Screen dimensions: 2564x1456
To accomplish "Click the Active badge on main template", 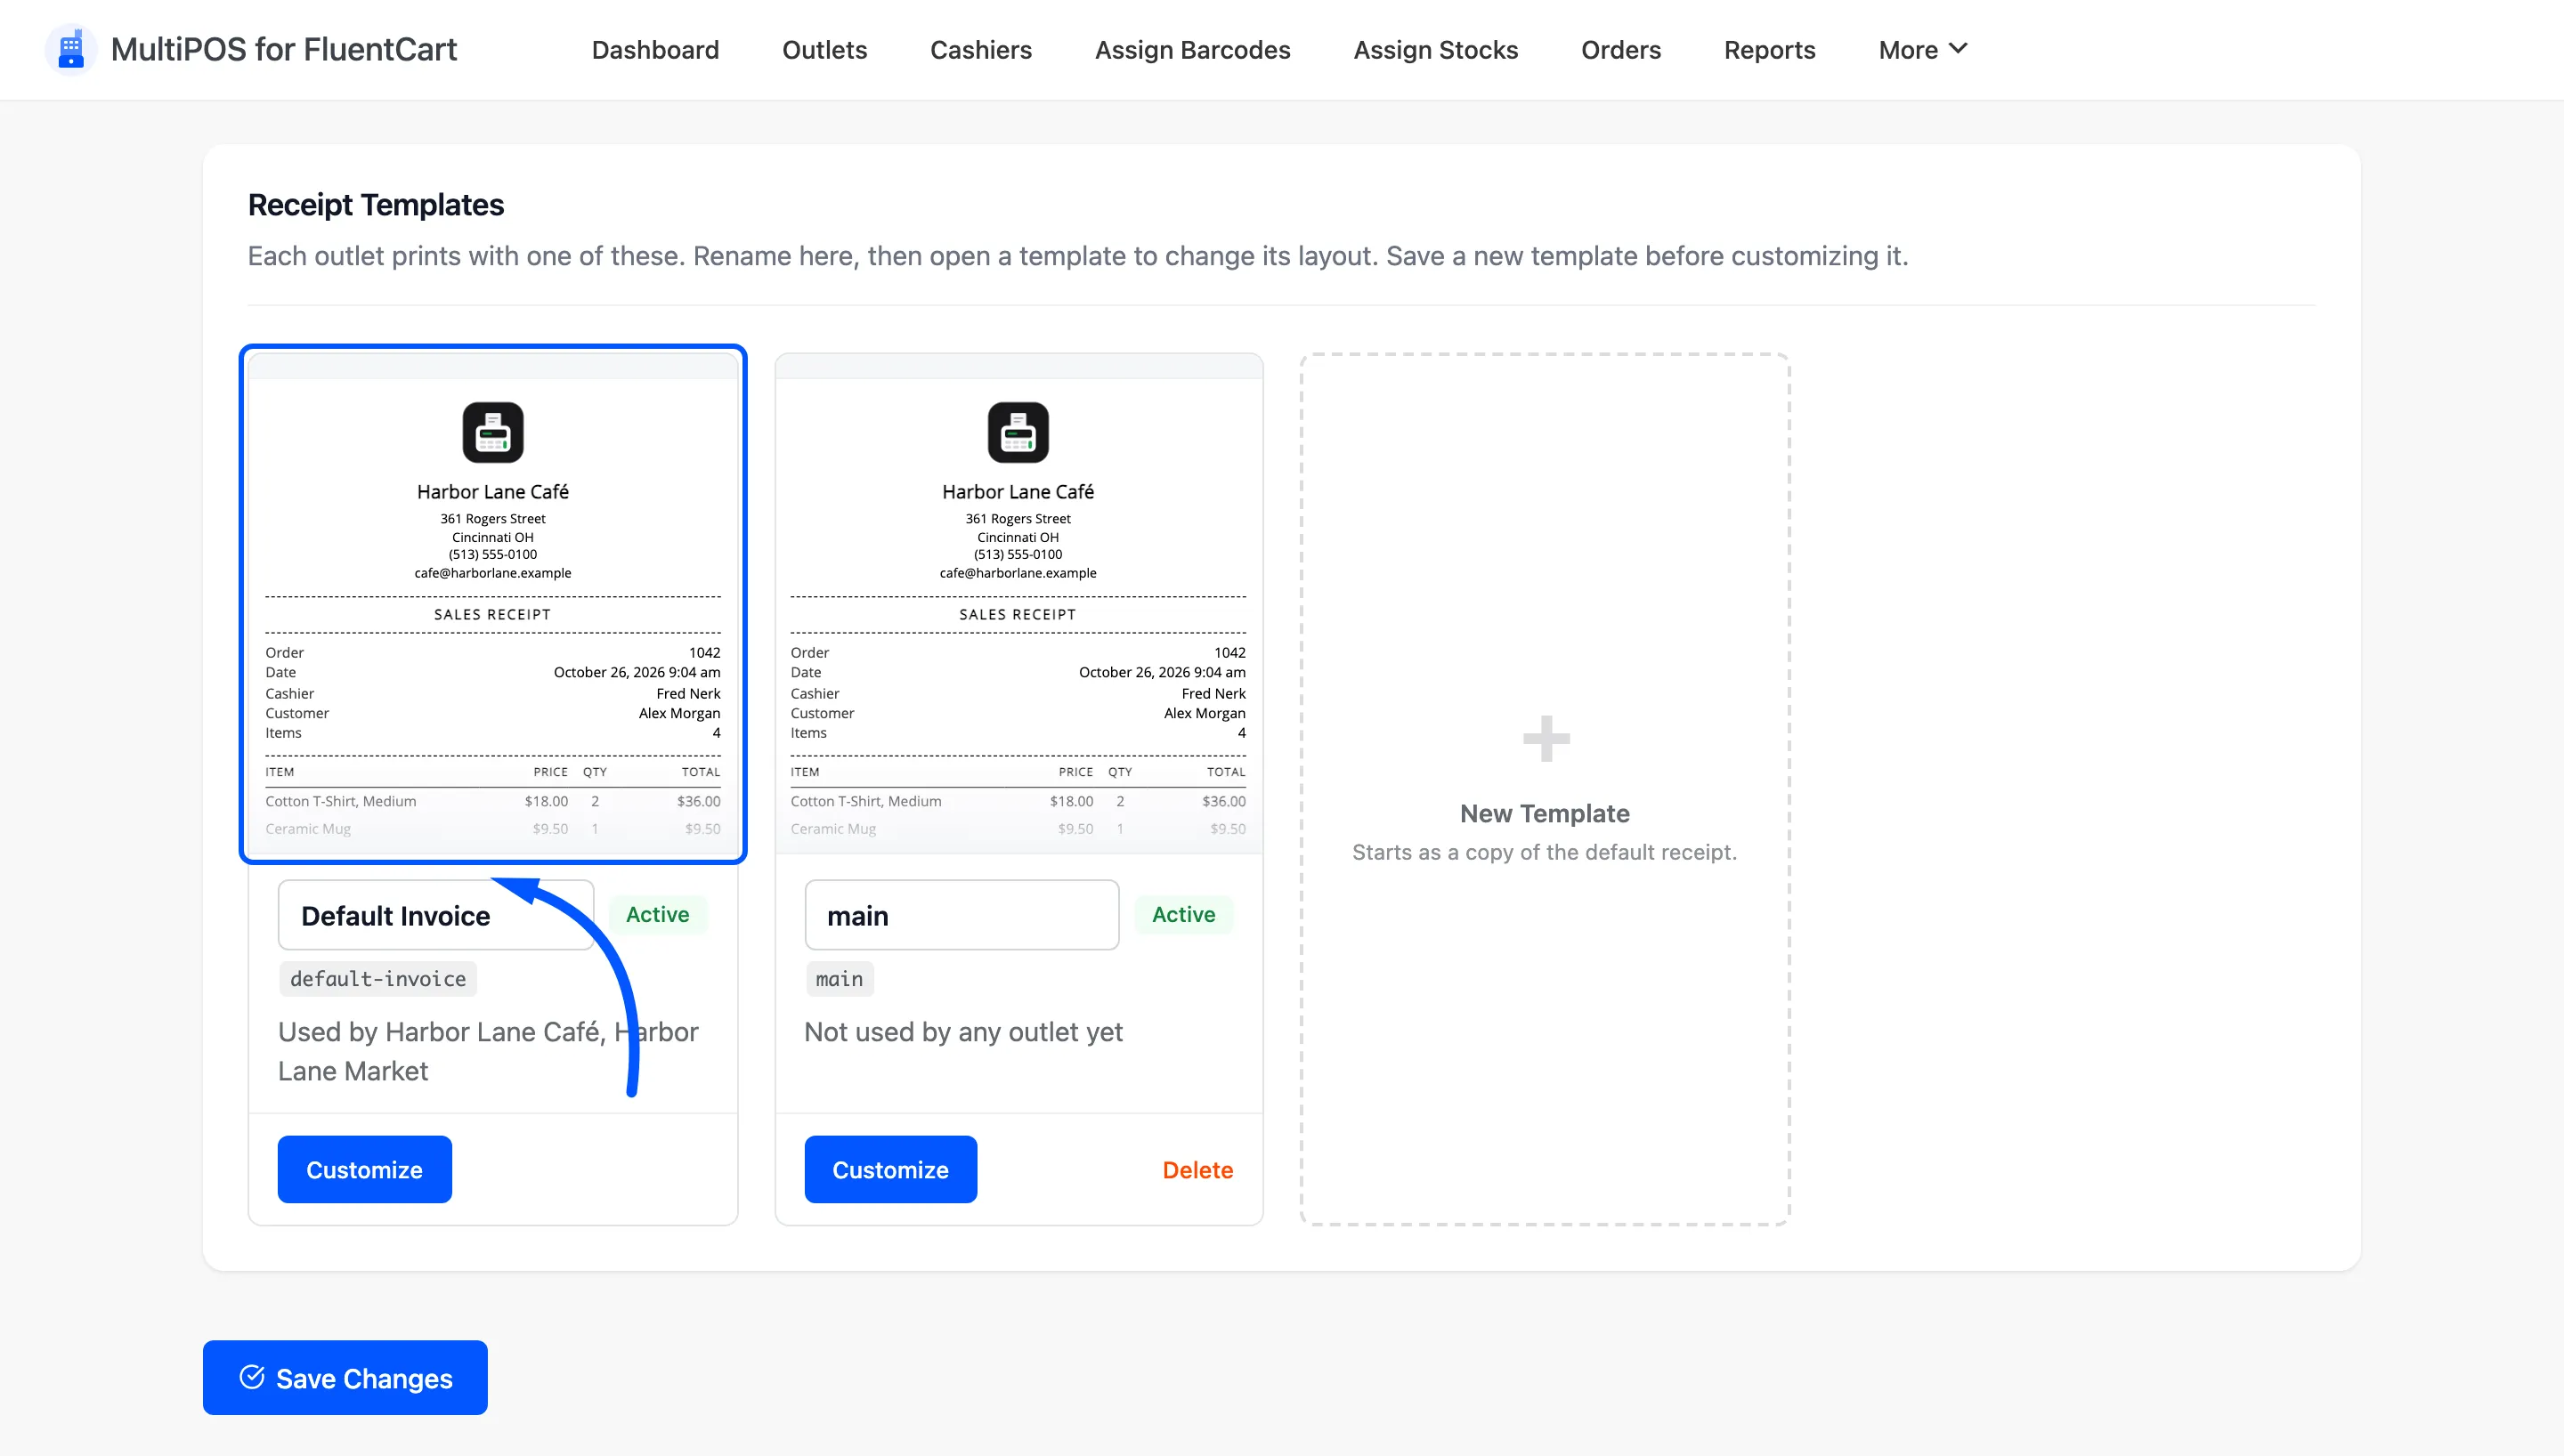I will tap(1183, 914).
